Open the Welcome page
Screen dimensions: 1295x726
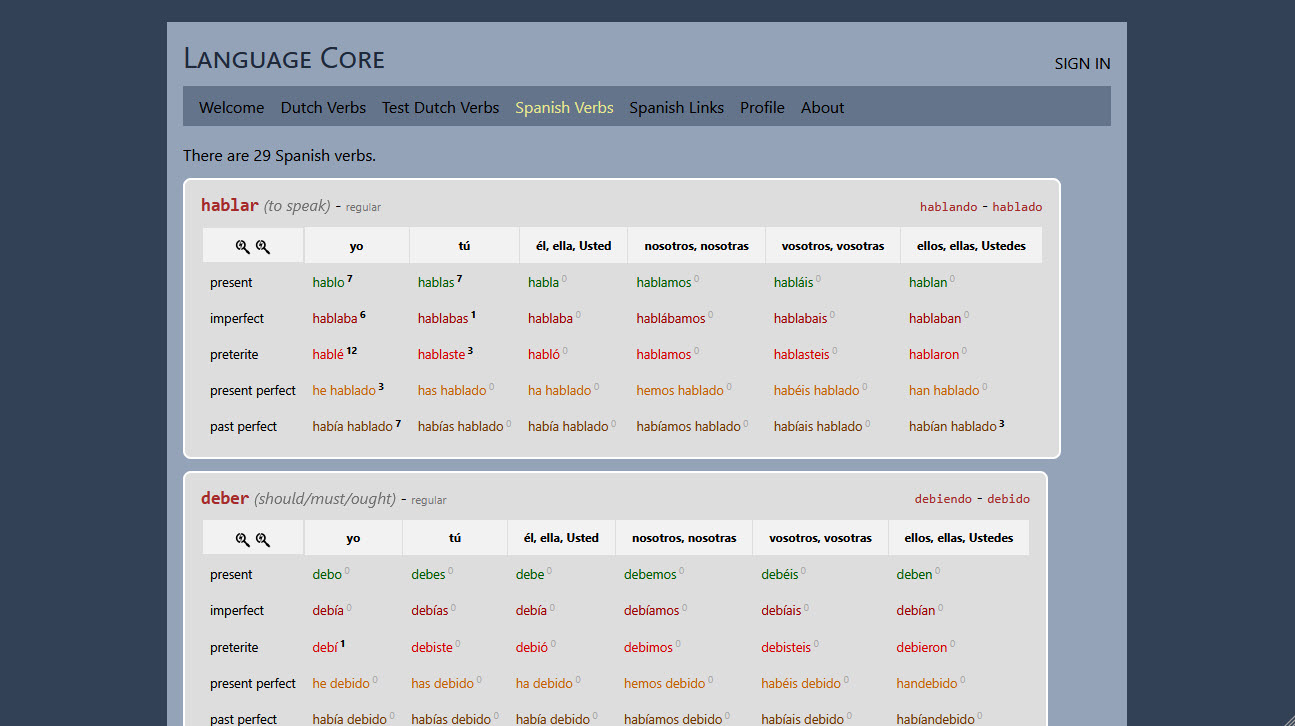(231, 107)
